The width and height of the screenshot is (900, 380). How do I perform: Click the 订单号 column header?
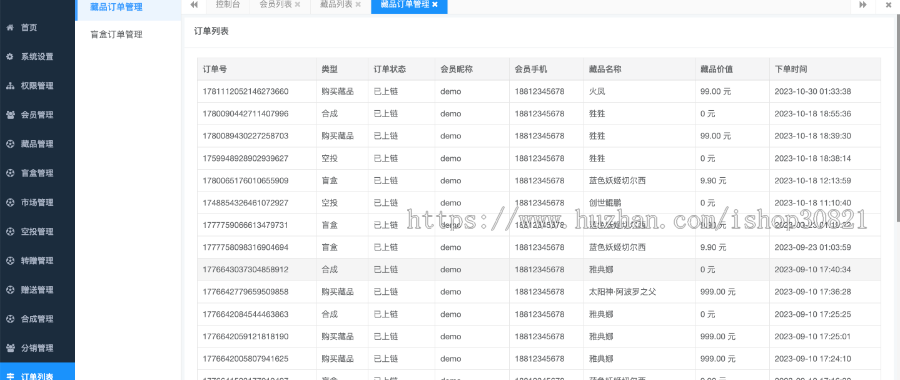[x=257, y=69]
